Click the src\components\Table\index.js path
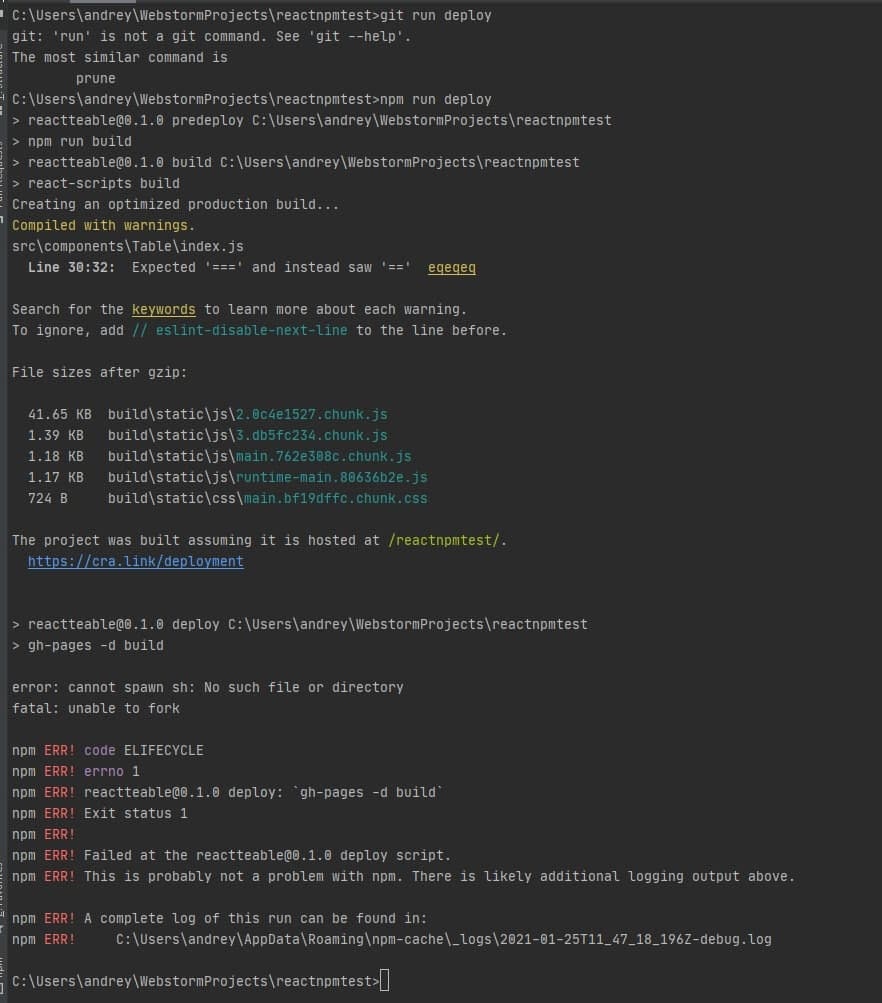This screenshot has height=1003, width=882. (x=127, y=246)
